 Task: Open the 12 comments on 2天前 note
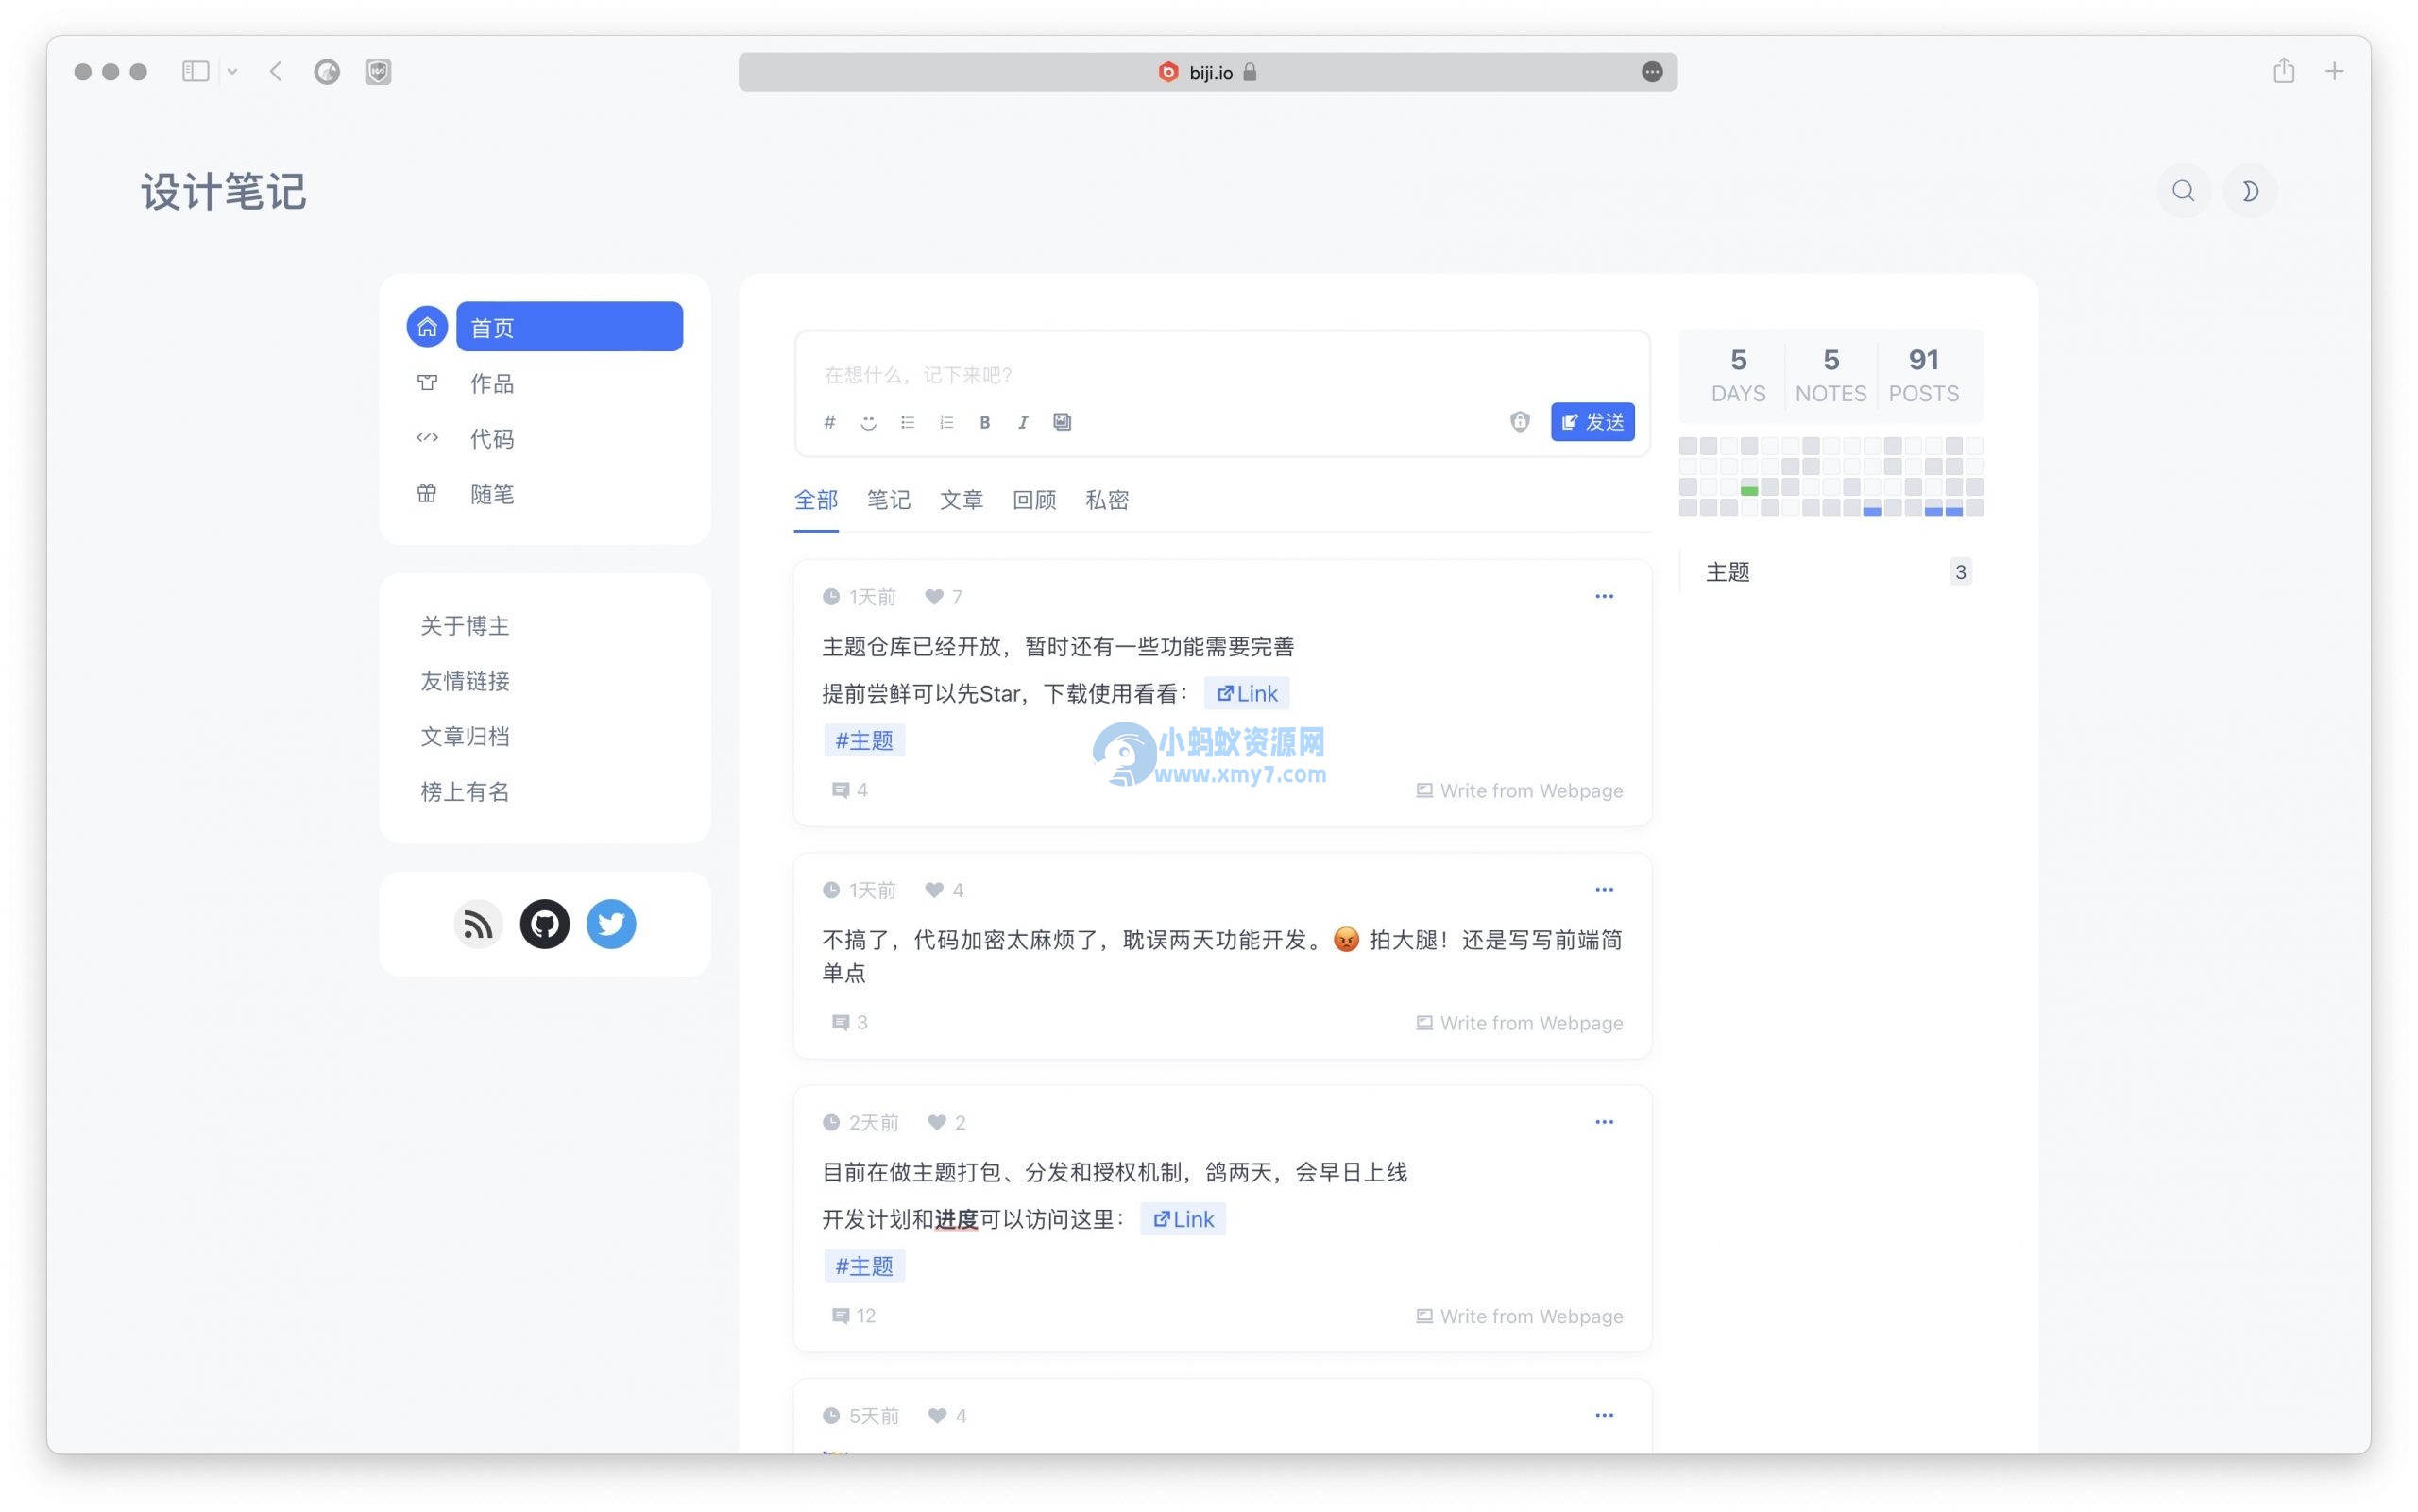pos(854,1316)
